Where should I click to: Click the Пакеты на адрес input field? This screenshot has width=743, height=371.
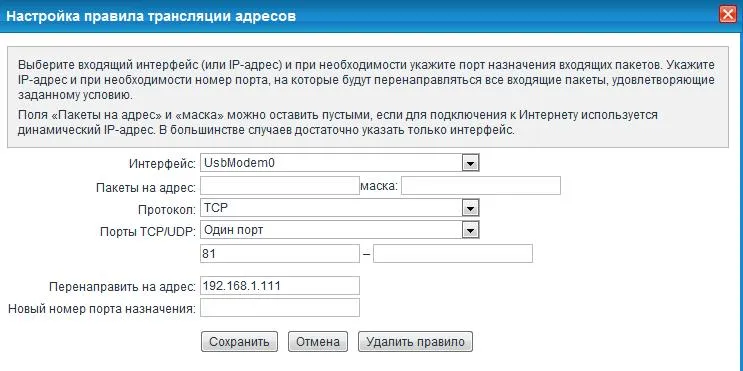tap(280, 186)
